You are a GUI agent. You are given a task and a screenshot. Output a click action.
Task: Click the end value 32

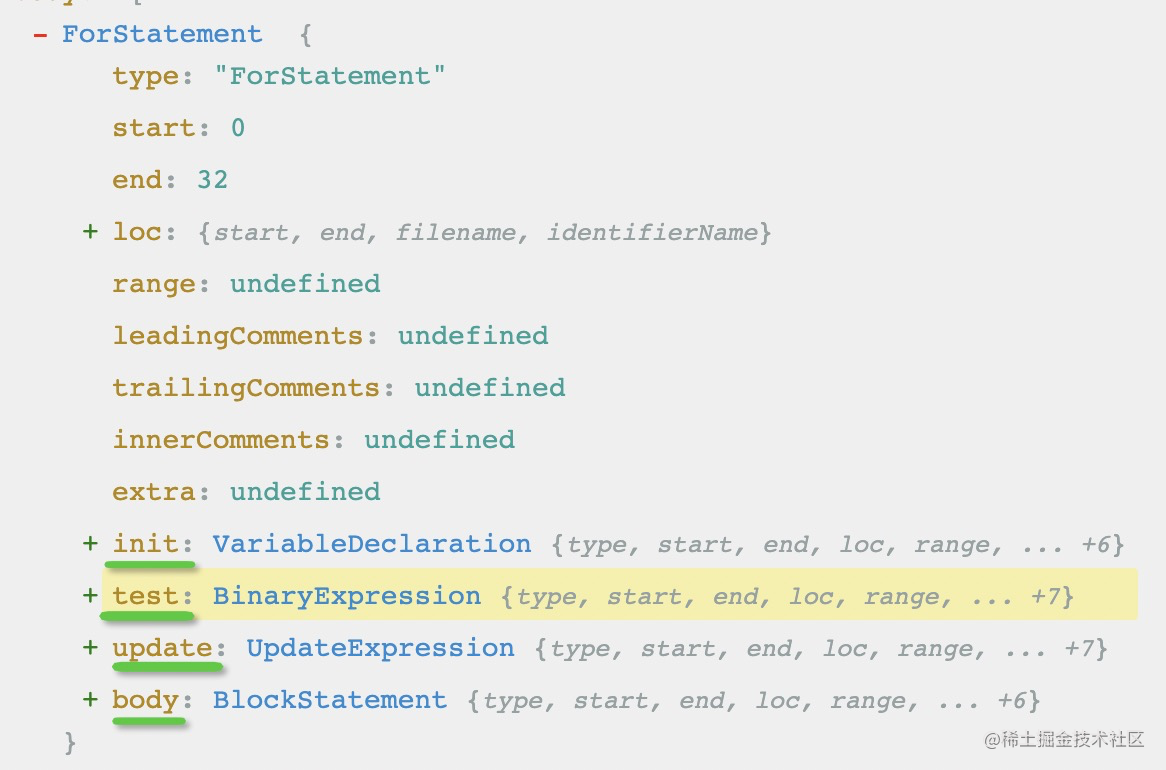tap(213, 180)
